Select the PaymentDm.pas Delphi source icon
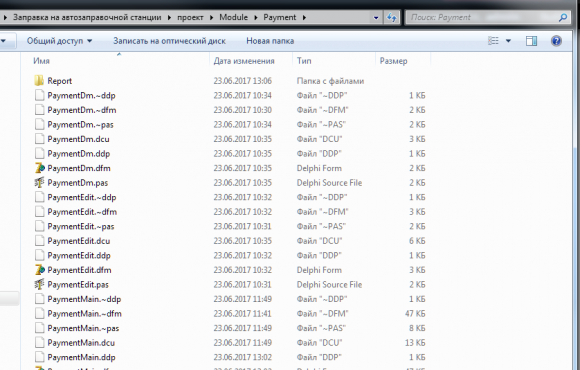 40,182
